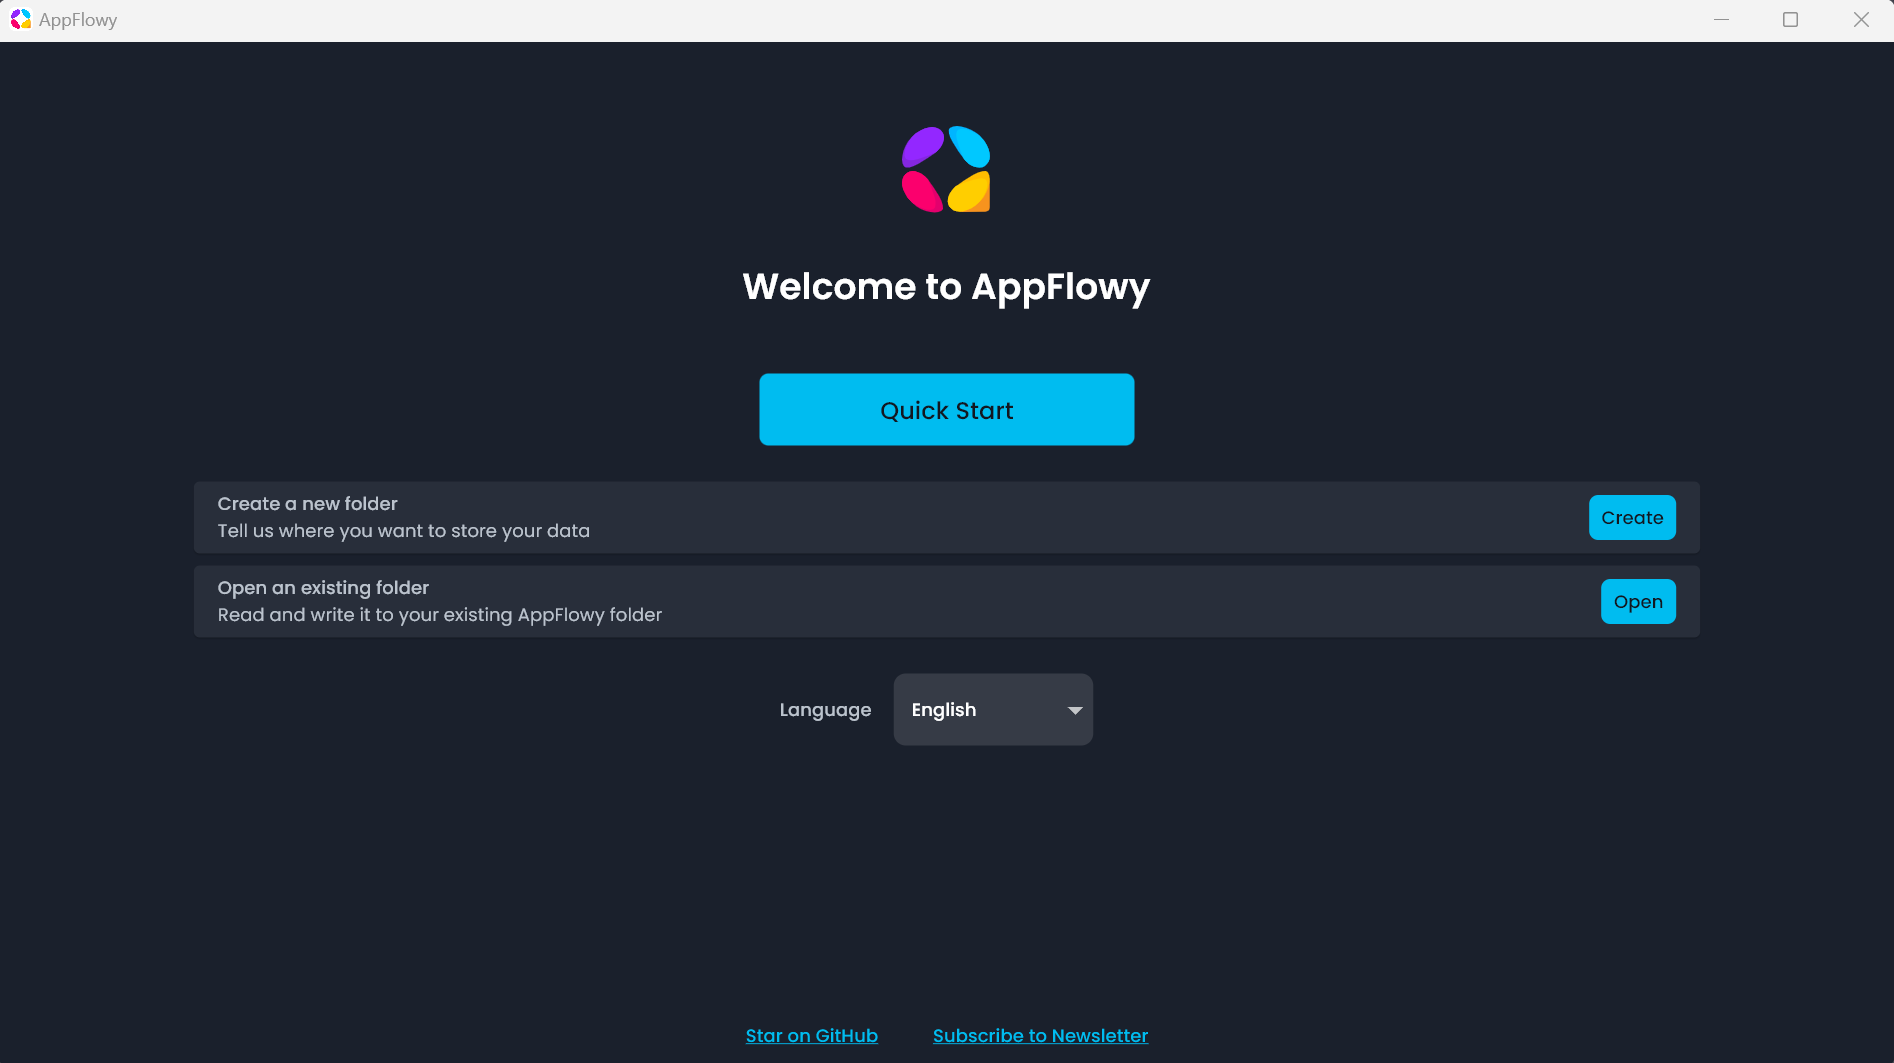Close the AppFlowy window

pos(1861,20)
